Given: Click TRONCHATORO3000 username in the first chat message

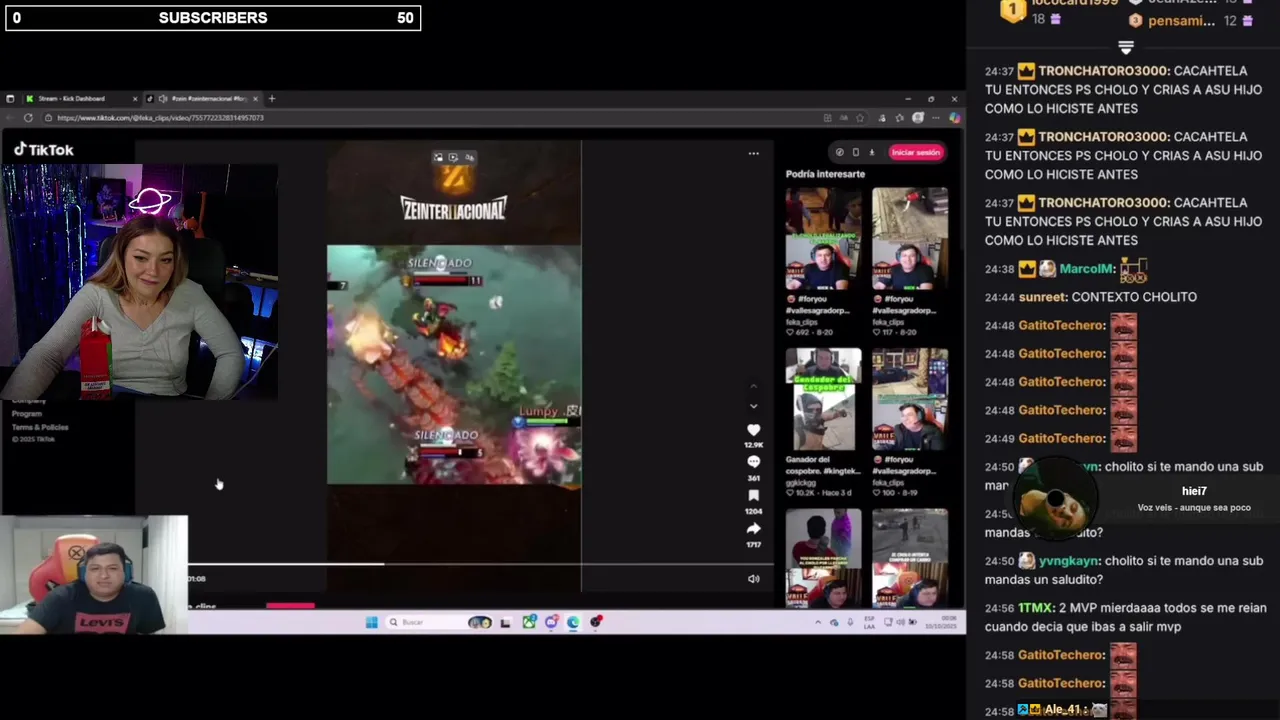Looking at the screenshot, I should 1103,71.
